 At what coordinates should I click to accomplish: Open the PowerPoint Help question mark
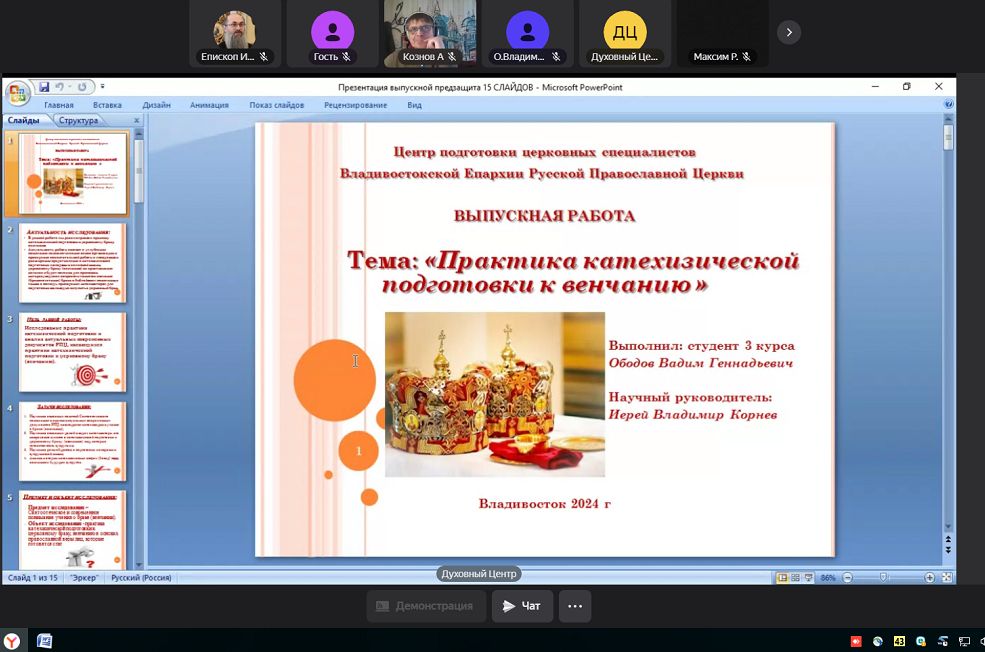click(947, 104)
